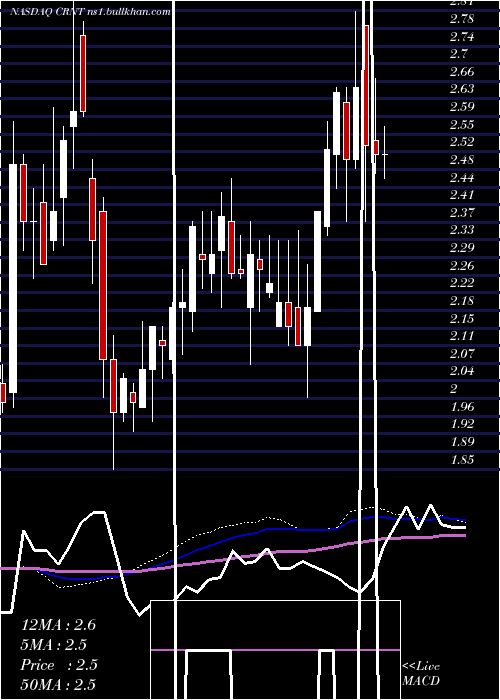
Task: Click the 2.26 price axis label
Action: coord(462,266)
